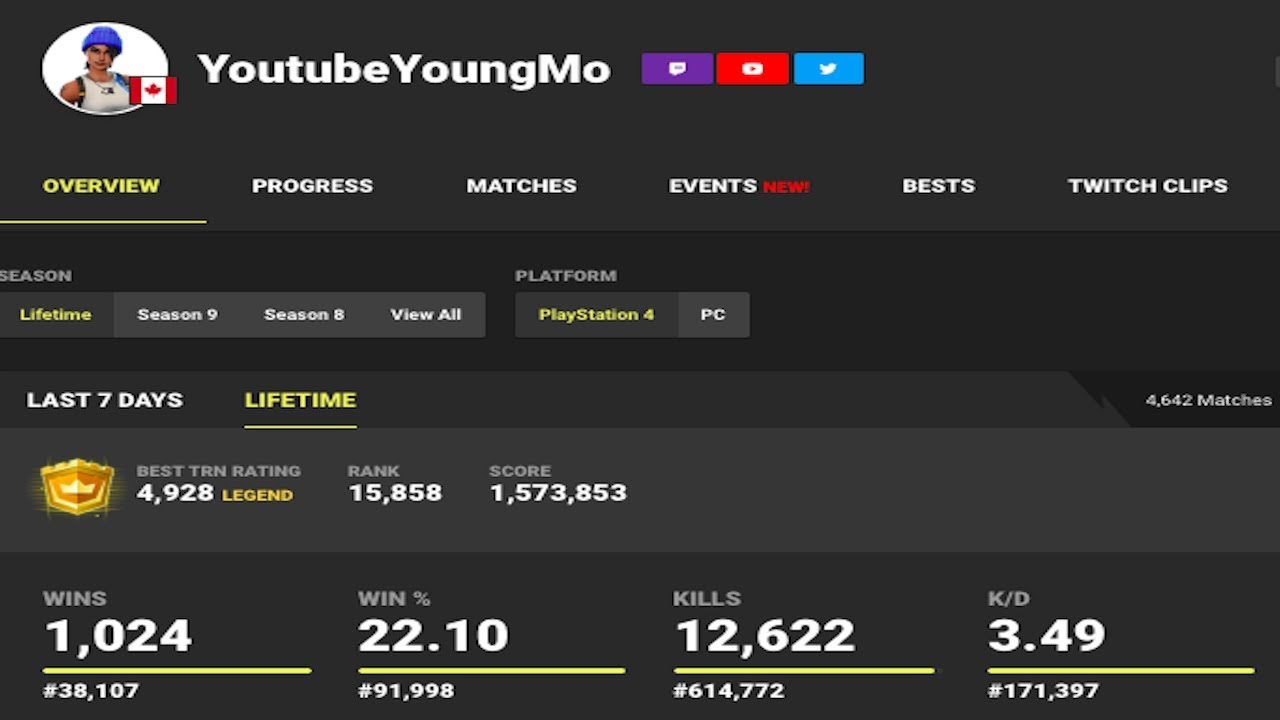Click the wins rank #38,107
Image resolution: width=1280 pixels, height=720 pixels.
pos(91,690)
